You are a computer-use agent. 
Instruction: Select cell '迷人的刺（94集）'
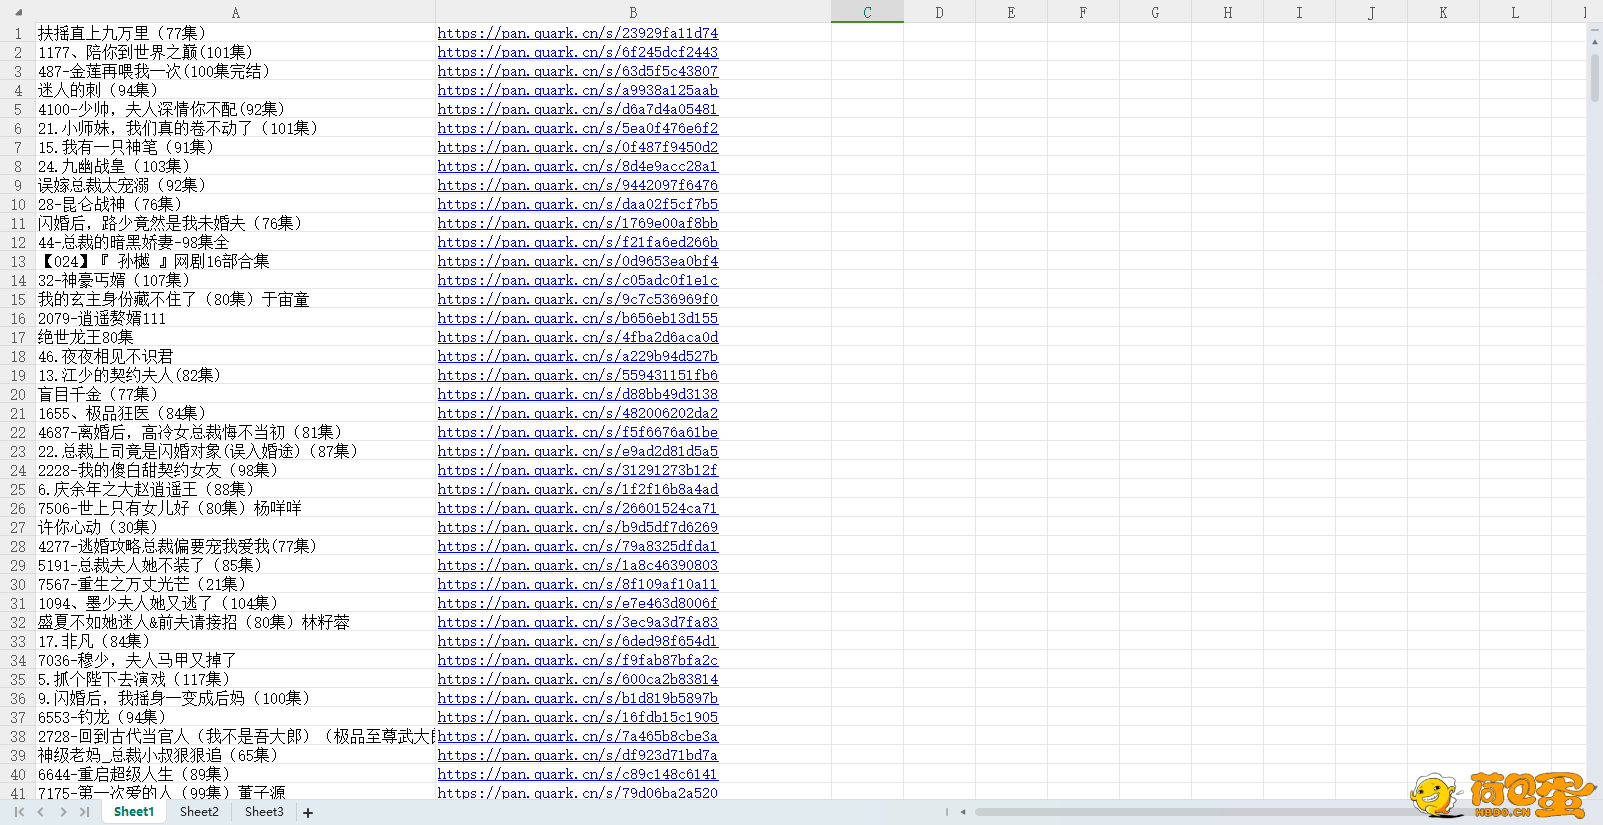click(x=235, y=90)
